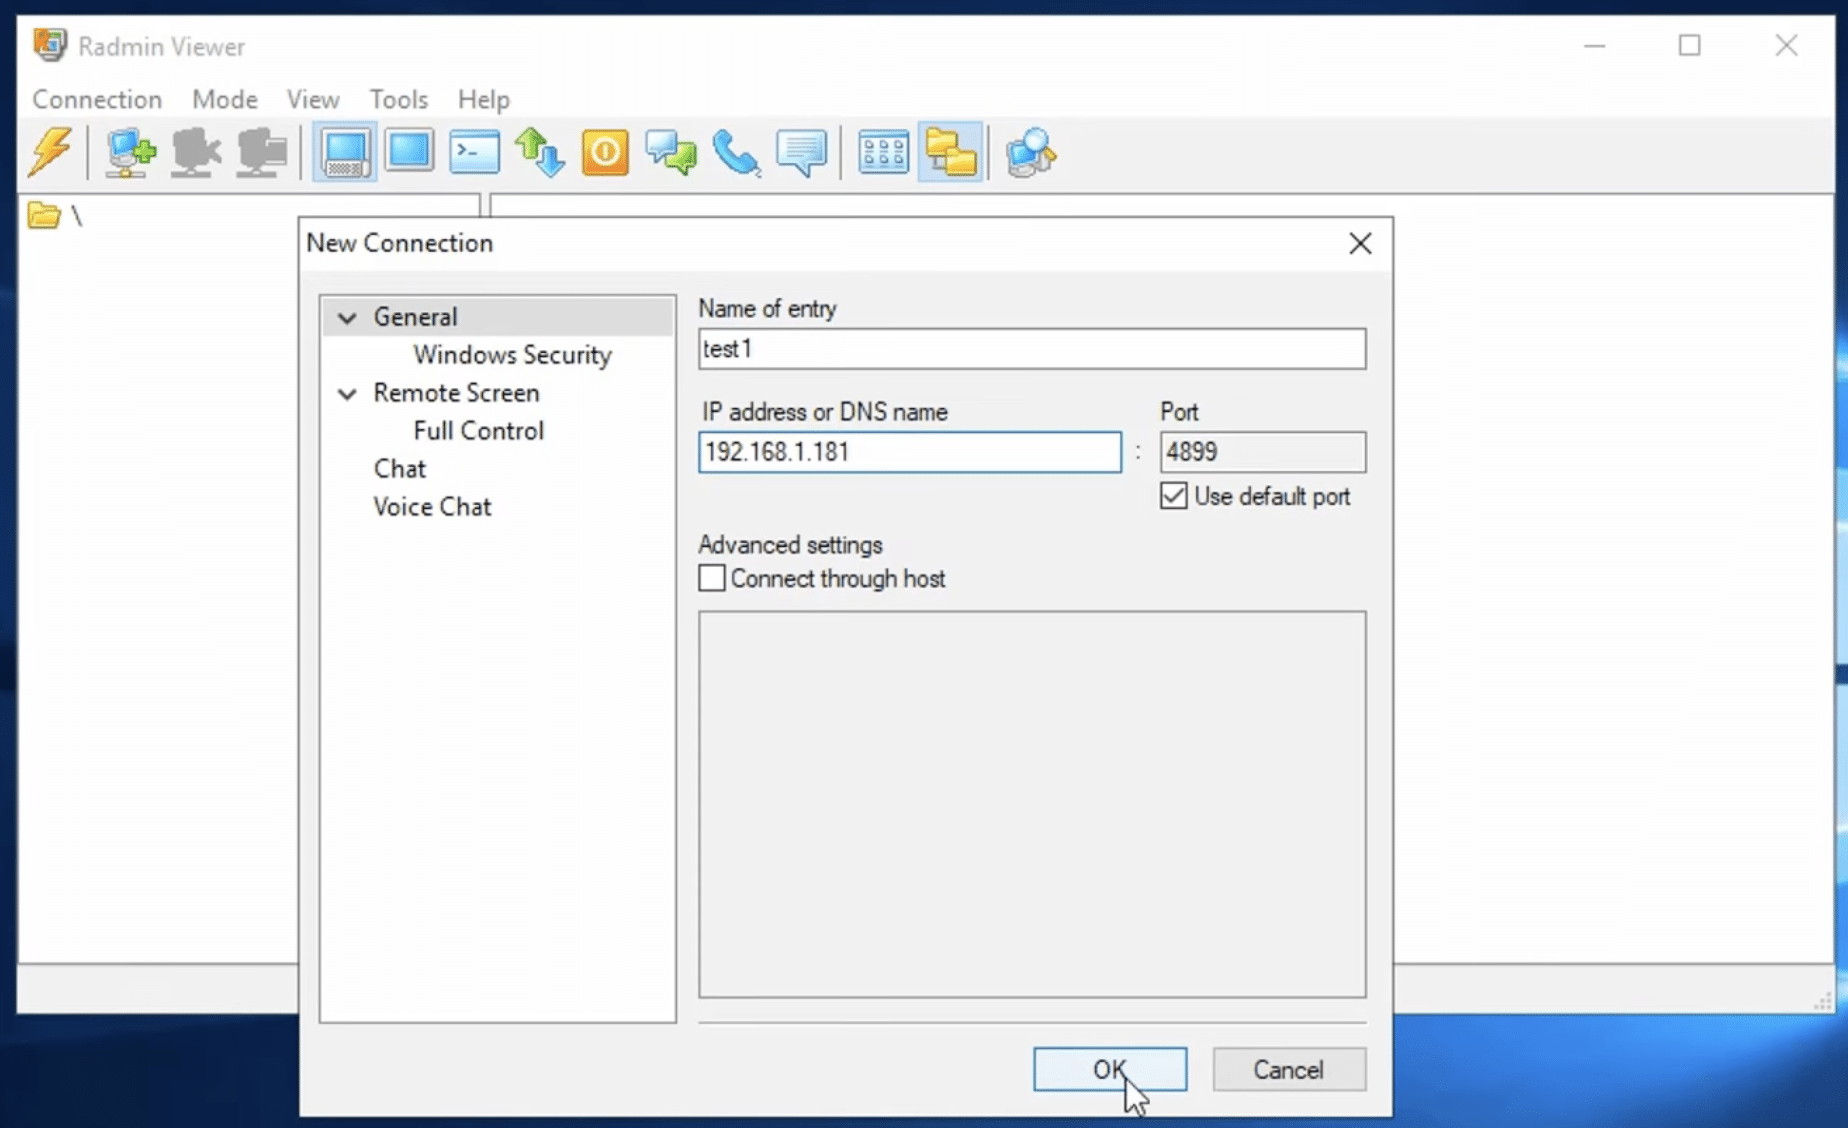
Task: Enable the Connect through host checkbox
Action: point(712,578)
